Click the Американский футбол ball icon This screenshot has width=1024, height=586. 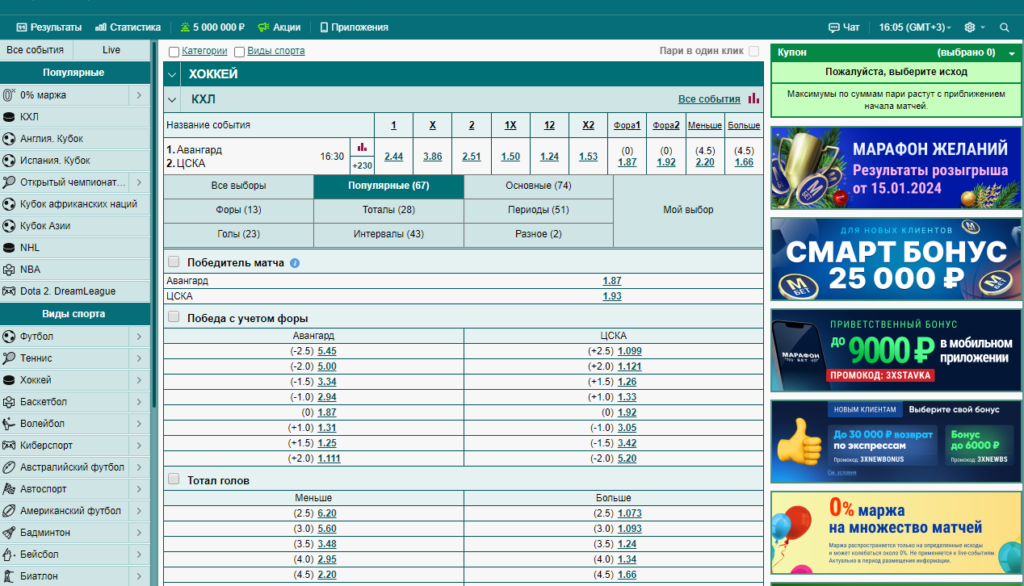(x=8, y=511)
